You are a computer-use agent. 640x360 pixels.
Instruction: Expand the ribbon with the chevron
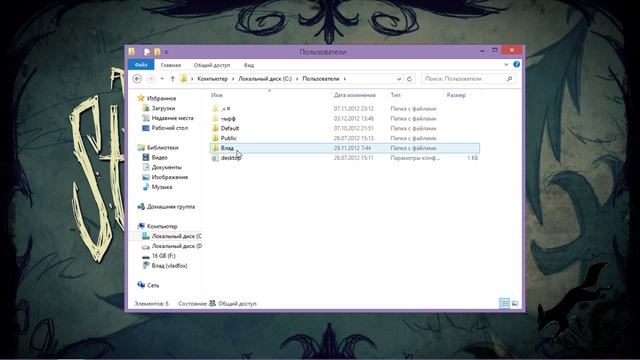click(506, 64)
